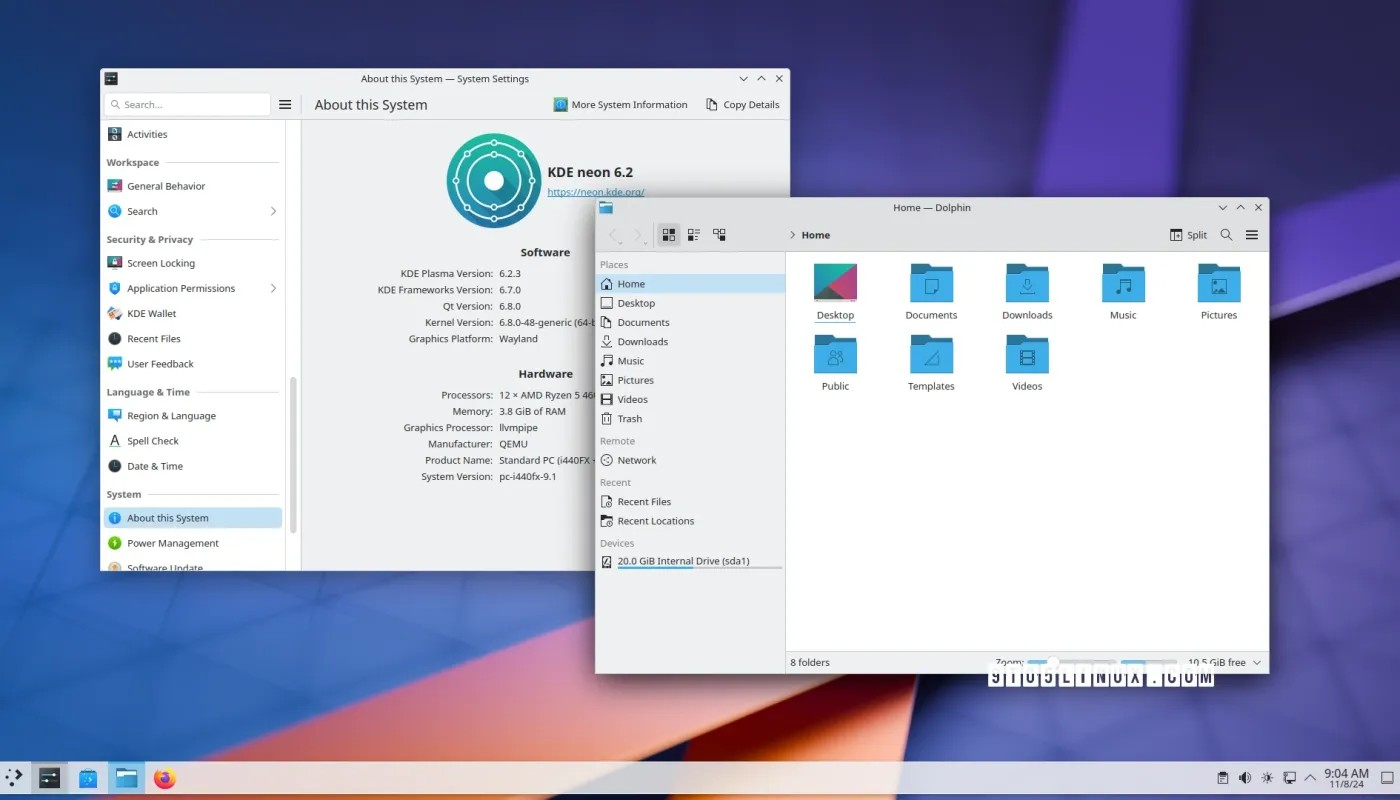Expand the Search settings submenu arrow
The width and height of the screenshot is (1400, 800).
point(273,211)
